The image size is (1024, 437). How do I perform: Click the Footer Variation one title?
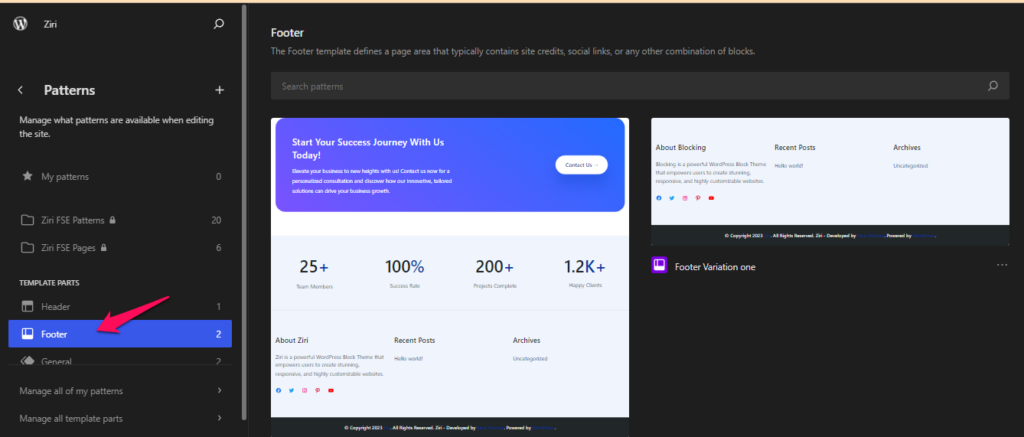point(714,267)
